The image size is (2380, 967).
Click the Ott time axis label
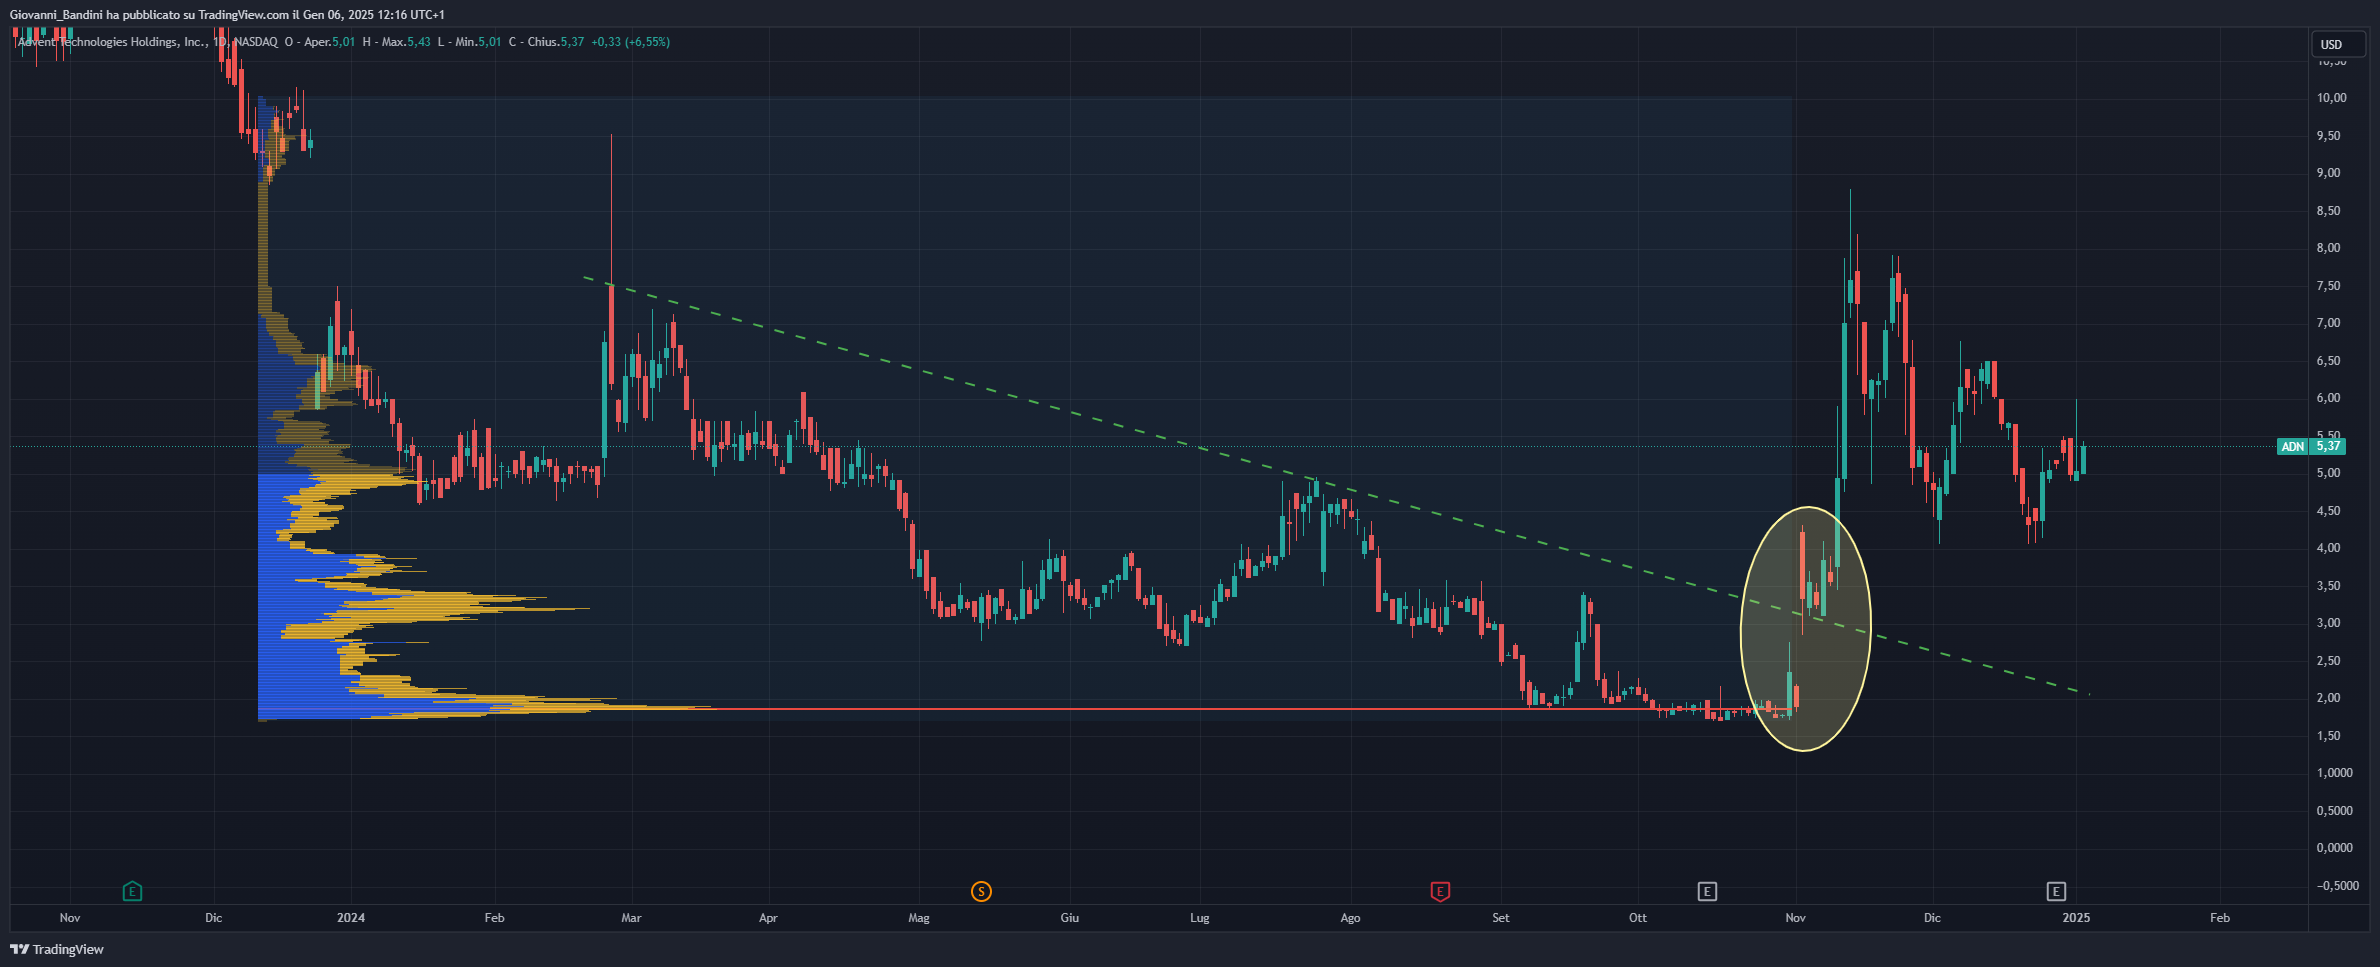tap(1638, 918)
